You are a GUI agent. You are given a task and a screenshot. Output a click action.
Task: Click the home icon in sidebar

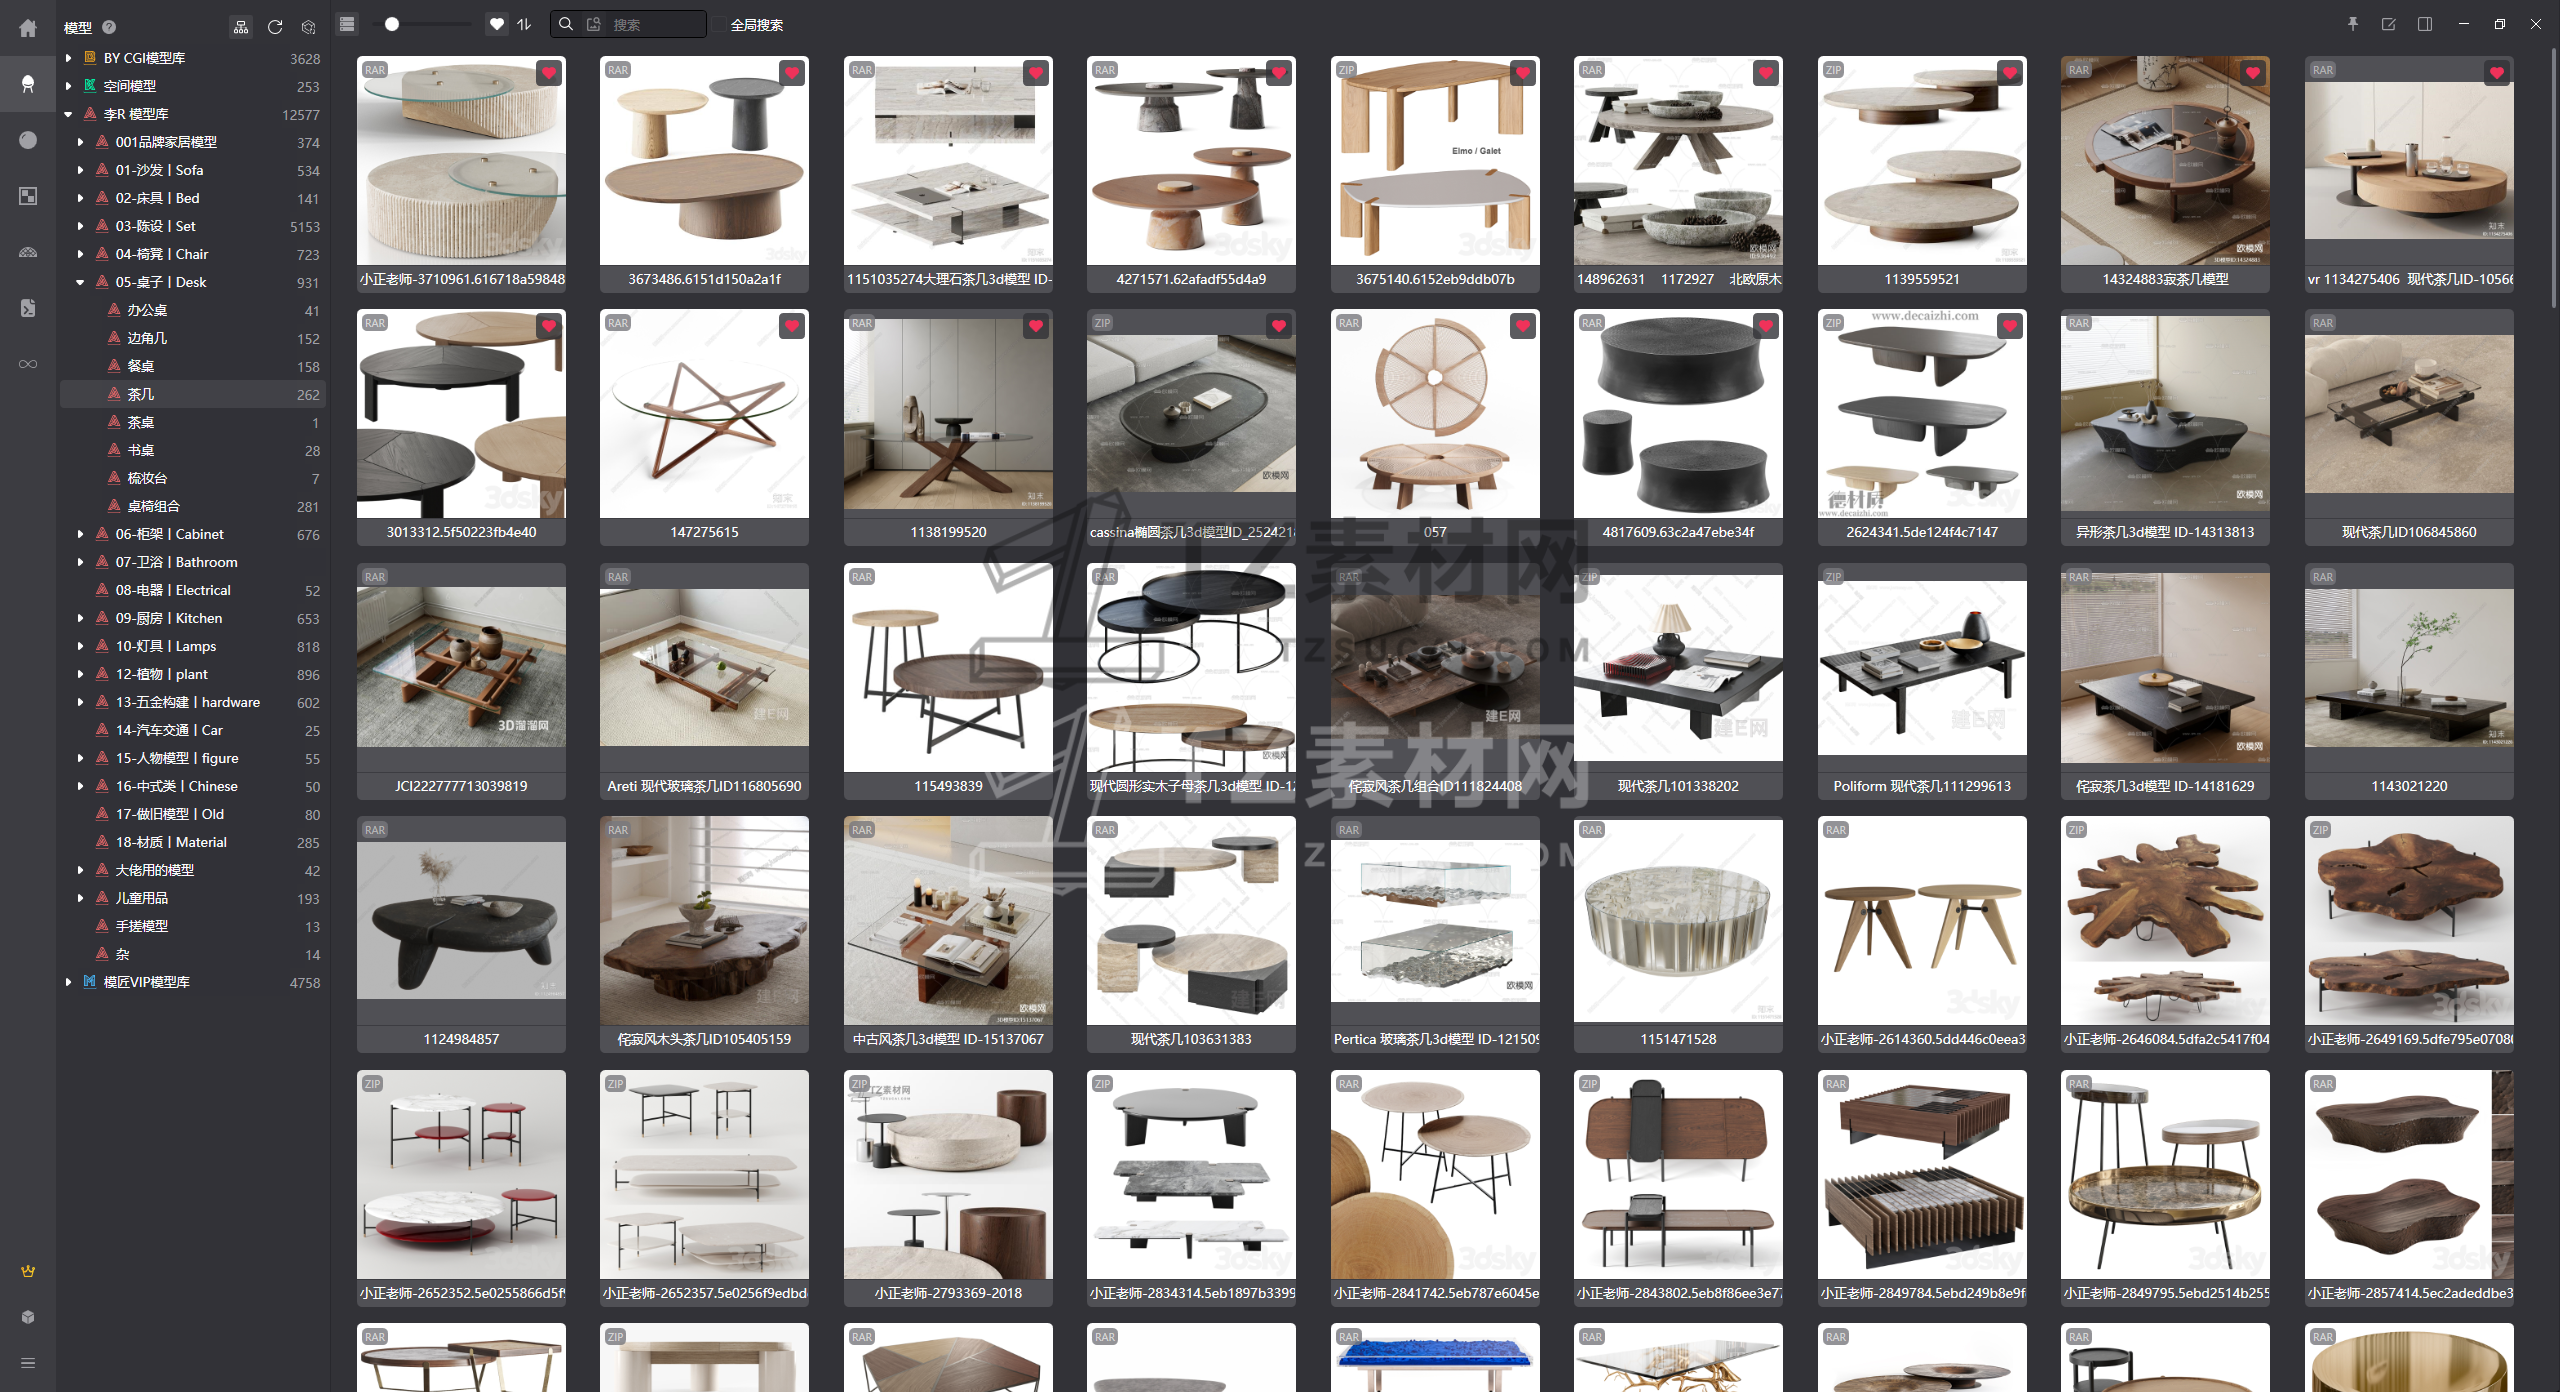(x=28, y=28)
